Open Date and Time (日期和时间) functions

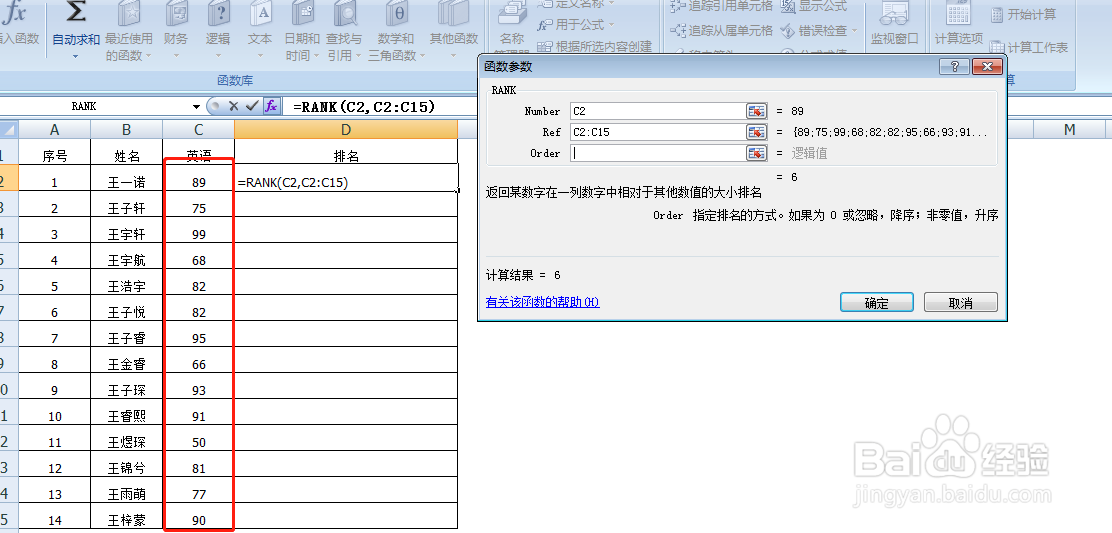point(302,32)
